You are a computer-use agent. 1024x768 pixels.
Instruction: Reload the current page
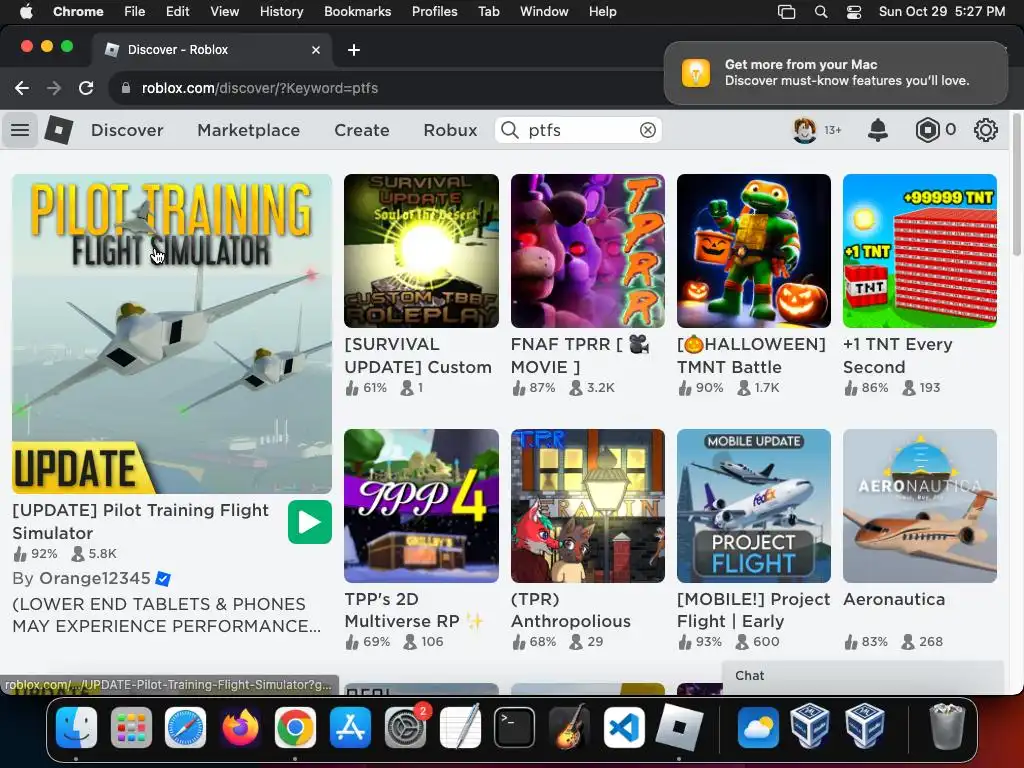[x=86, y=88]
